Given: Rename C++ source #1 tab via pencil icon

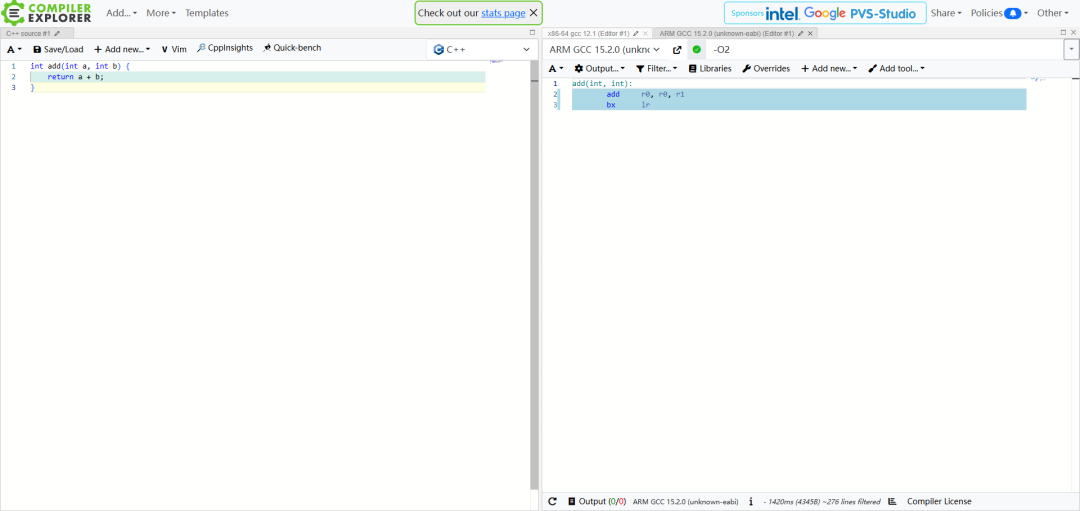Looking at the screenshot, I should (x=57, y=33).
